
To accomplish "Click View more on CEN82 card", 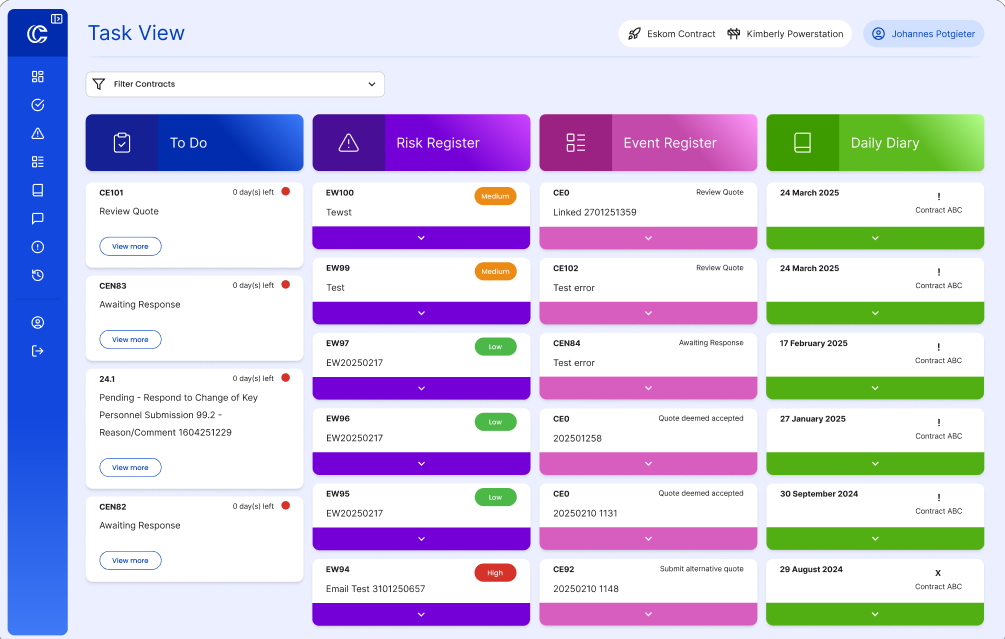I will [130, 560].
